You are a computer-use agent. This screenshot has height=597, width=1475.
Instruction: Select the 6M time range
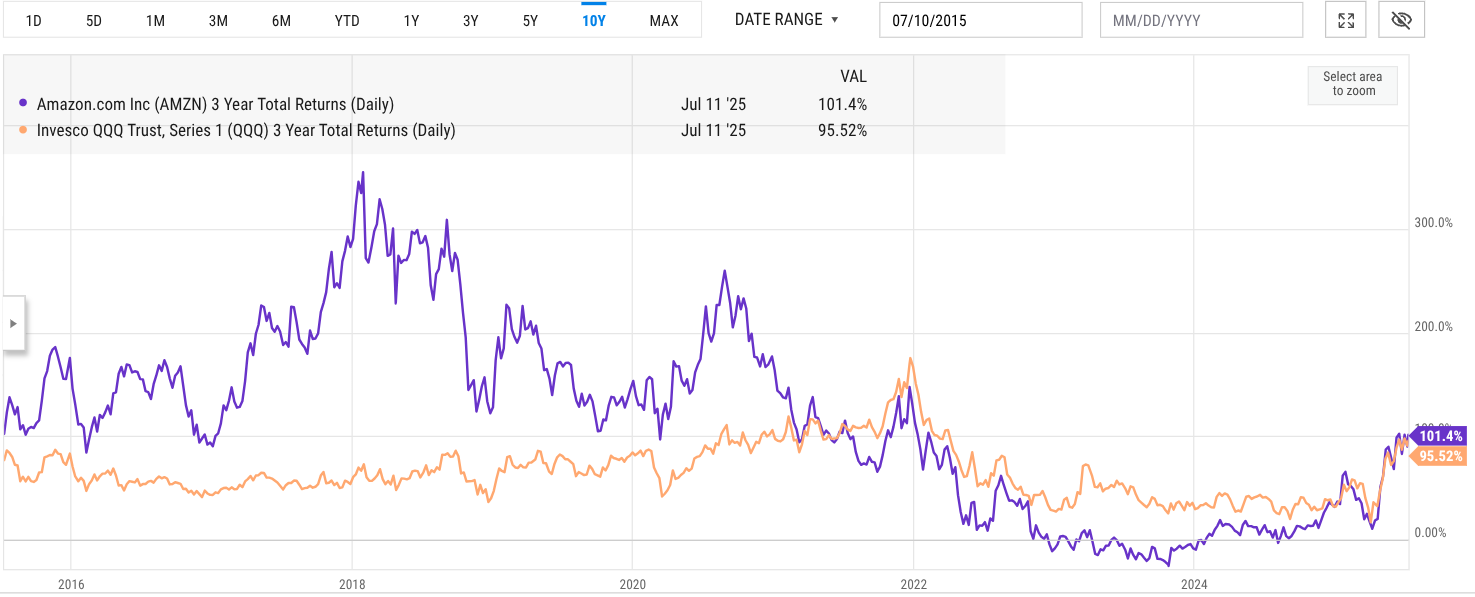coord(281,21)
